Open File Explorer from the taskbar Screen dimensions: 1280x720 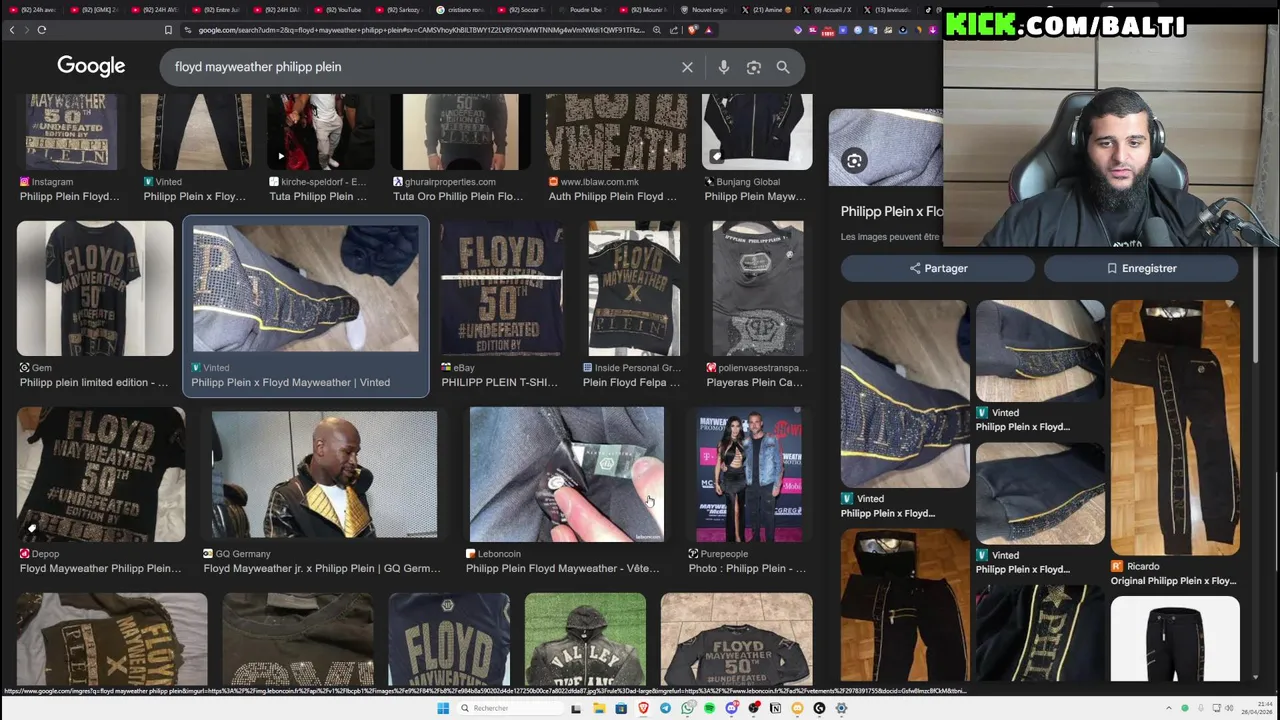coord(598,708)
